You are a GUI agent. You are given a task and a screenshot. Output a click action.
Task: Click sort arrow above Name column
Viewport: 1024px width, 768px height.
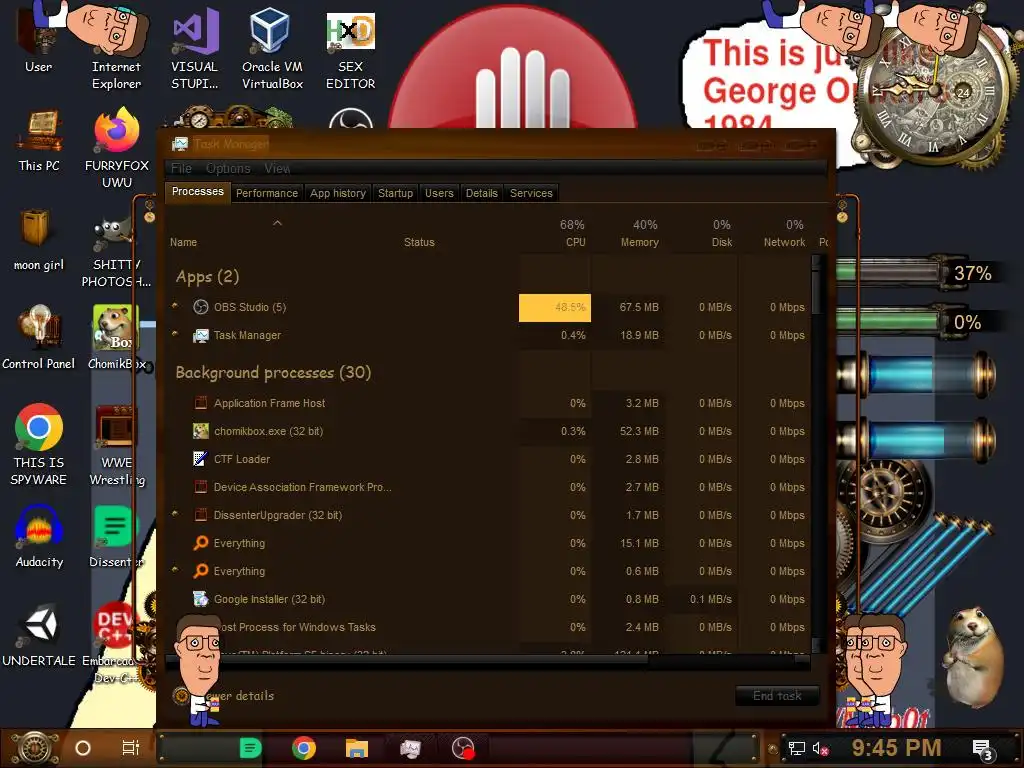pos(278,223)
